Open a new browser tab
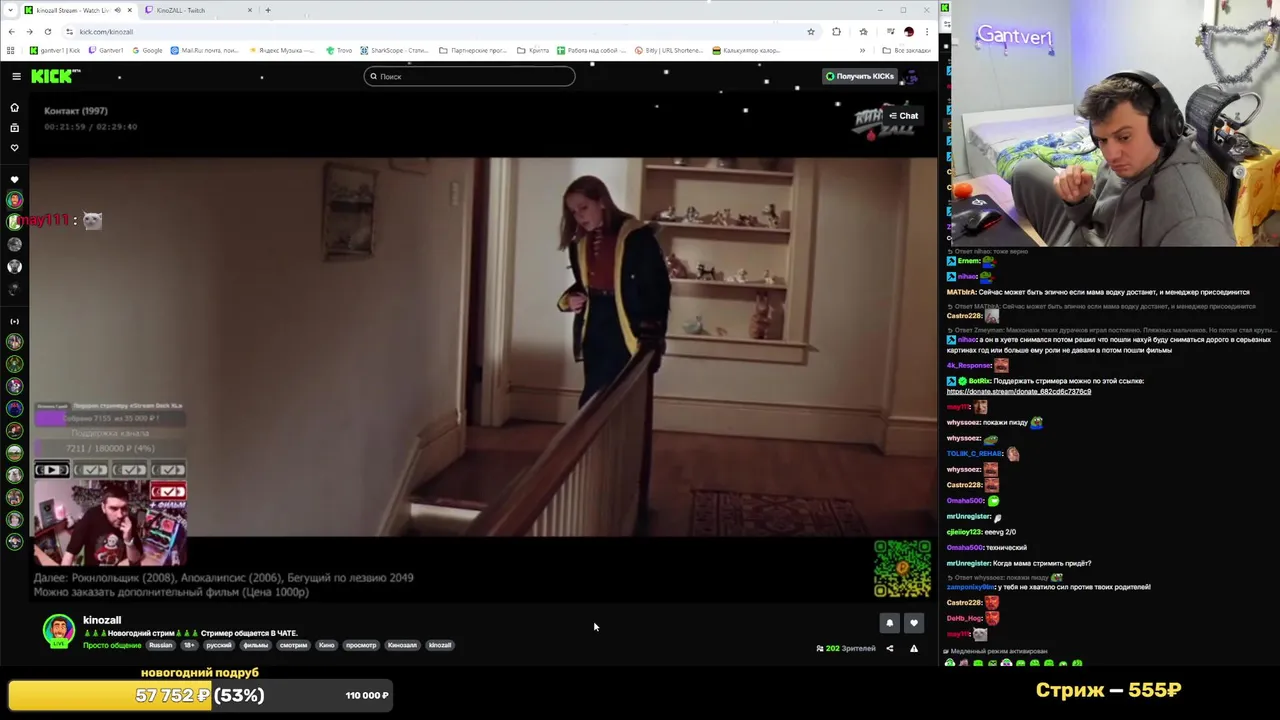This screenshot has width=1280, height=720. click(267, 10)
